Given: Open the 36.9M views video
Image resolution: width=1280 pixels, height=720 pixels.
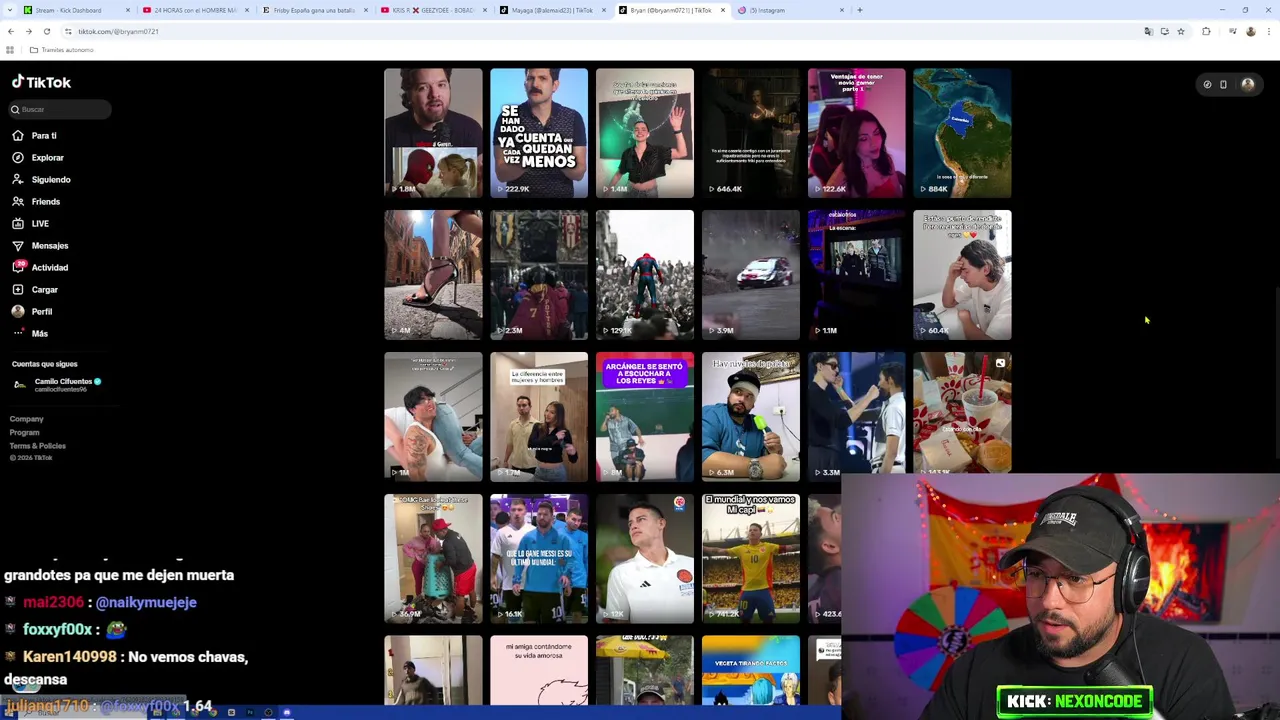Looking at the screenshot, I should tap(433, 559).
